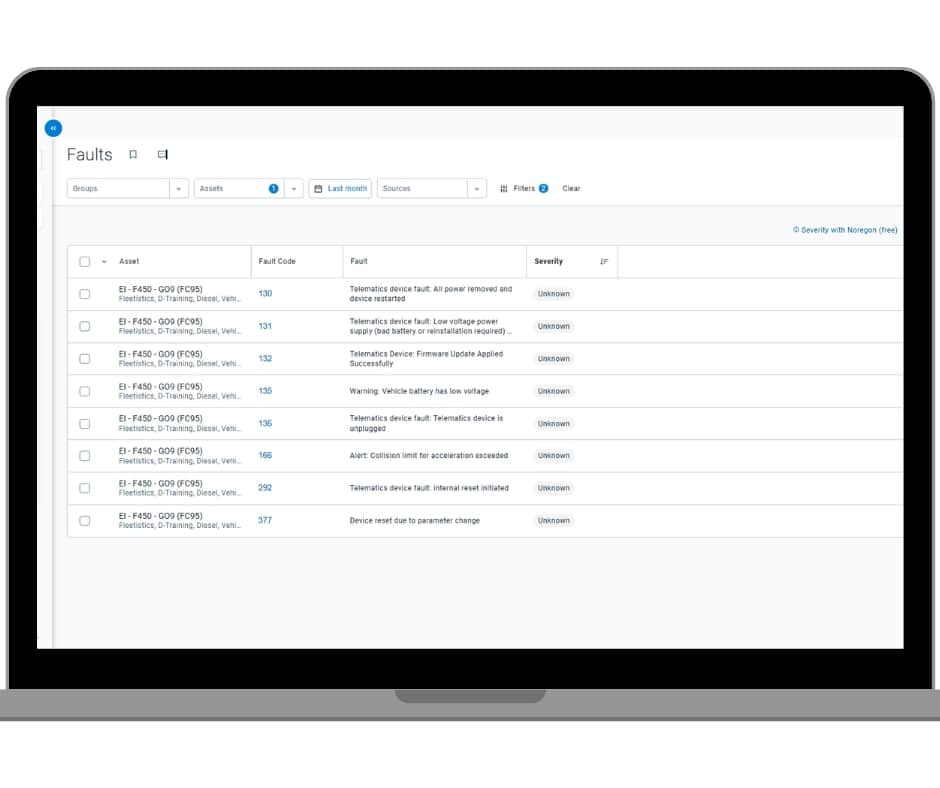Collapse the sidebar with the blue chevron button
The image size is (940, 788).
tap(53, 128)
